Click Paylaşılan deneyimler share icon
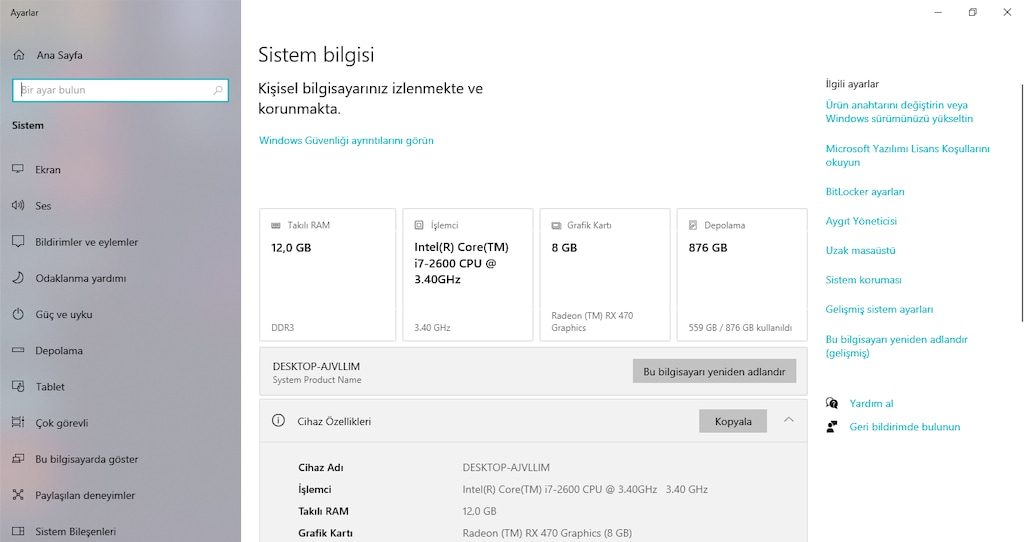 point(18,495)
